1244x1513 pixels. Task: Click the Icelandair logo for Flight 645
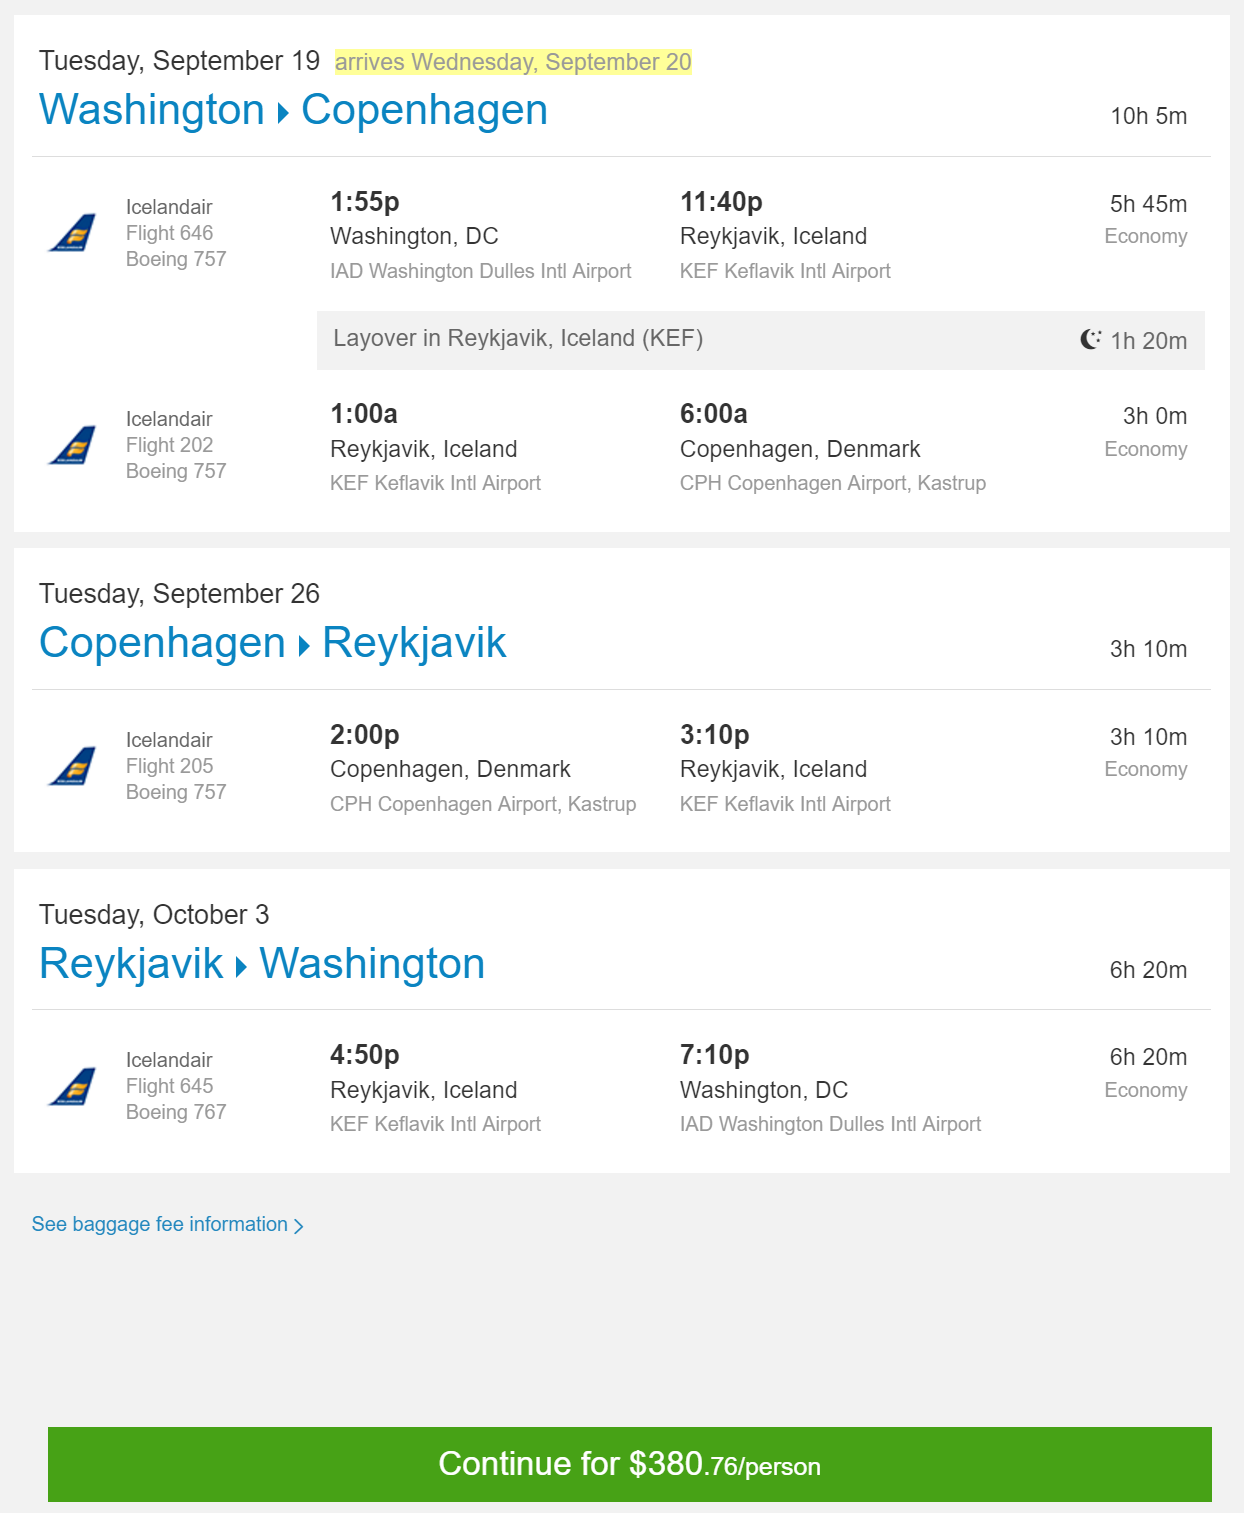(73, 1087)
